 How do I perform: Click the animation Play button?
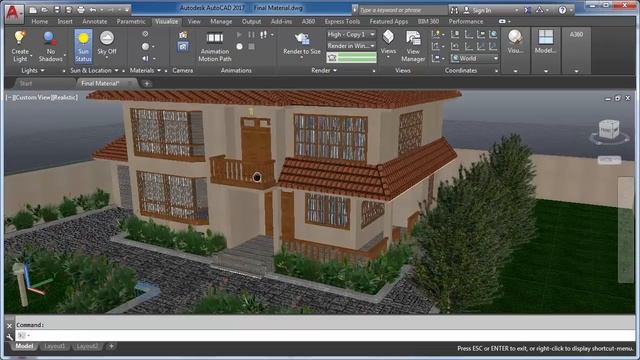(x=239, y=35)
